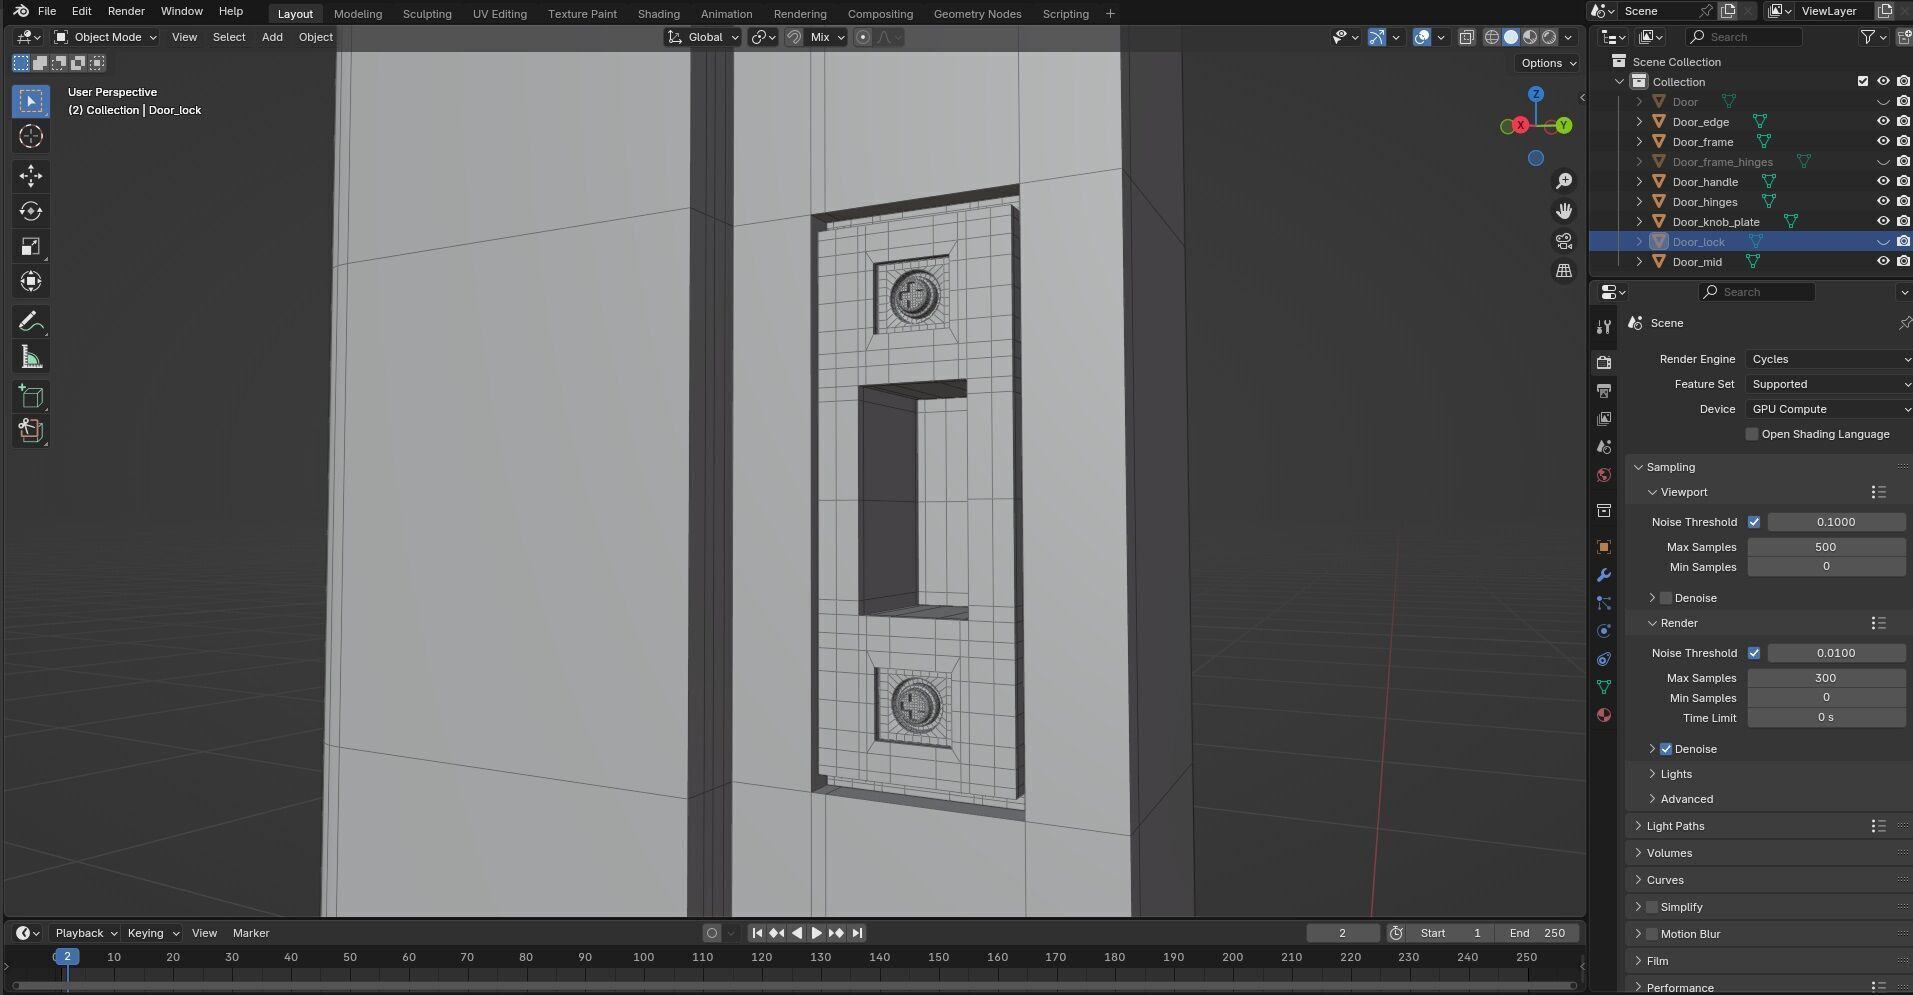Play animation forward
The image size is (1913, 995).
[x=816, y=933]
